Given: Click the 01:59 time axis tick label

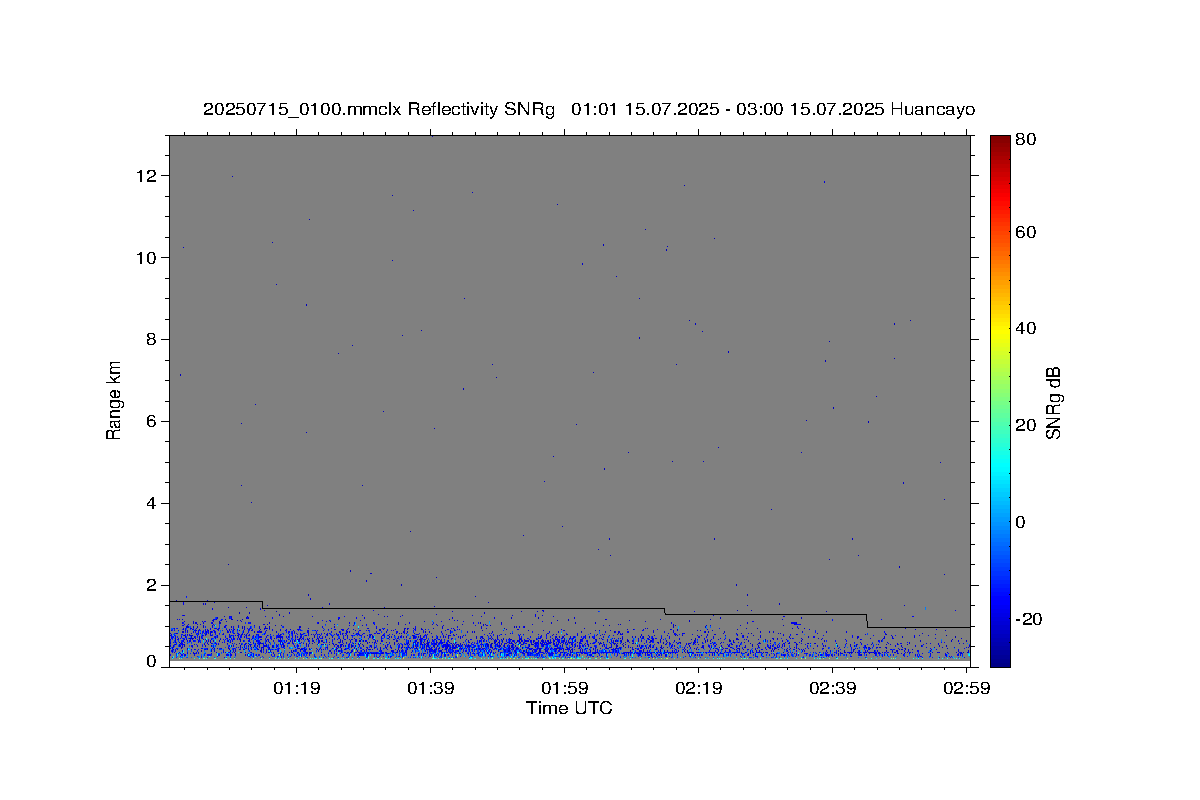Looking at the screenshot, I should [565, 688].
